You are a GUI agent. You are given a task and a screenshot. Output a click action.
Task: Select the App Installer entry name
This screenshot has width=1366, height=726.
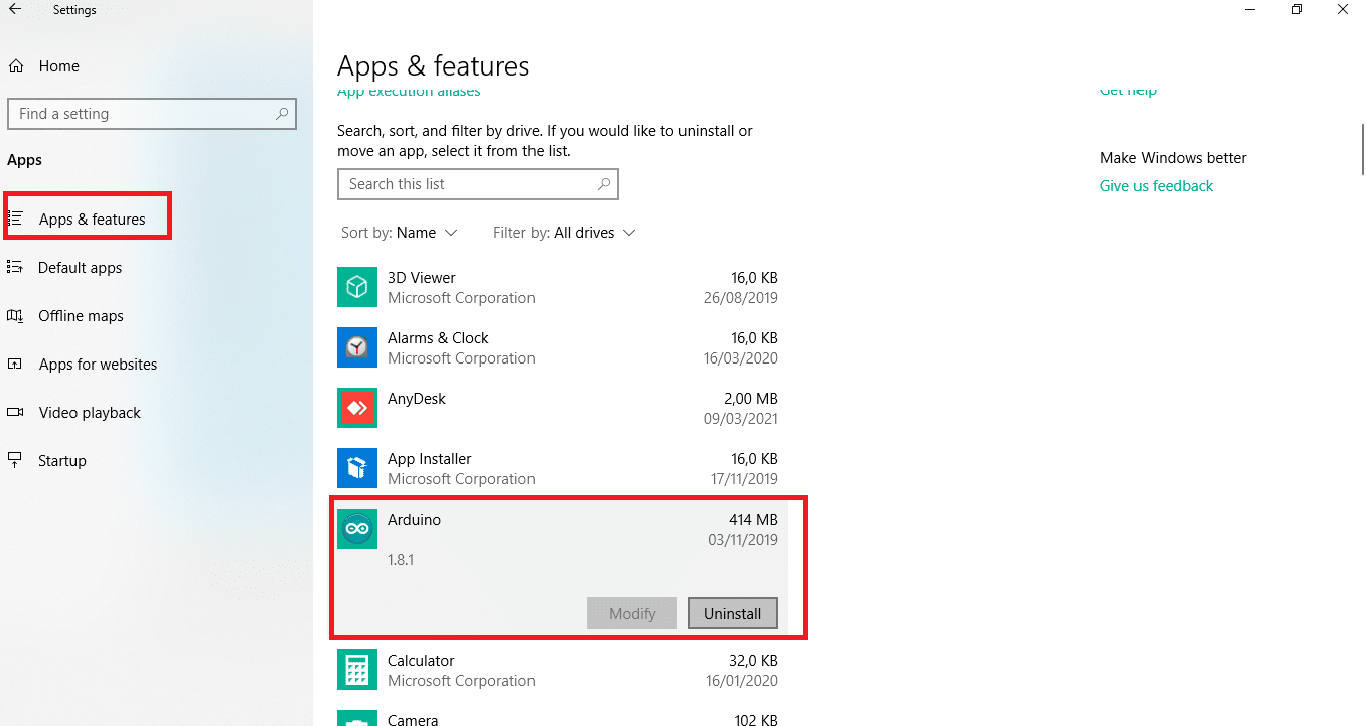[x=430, y=459]
